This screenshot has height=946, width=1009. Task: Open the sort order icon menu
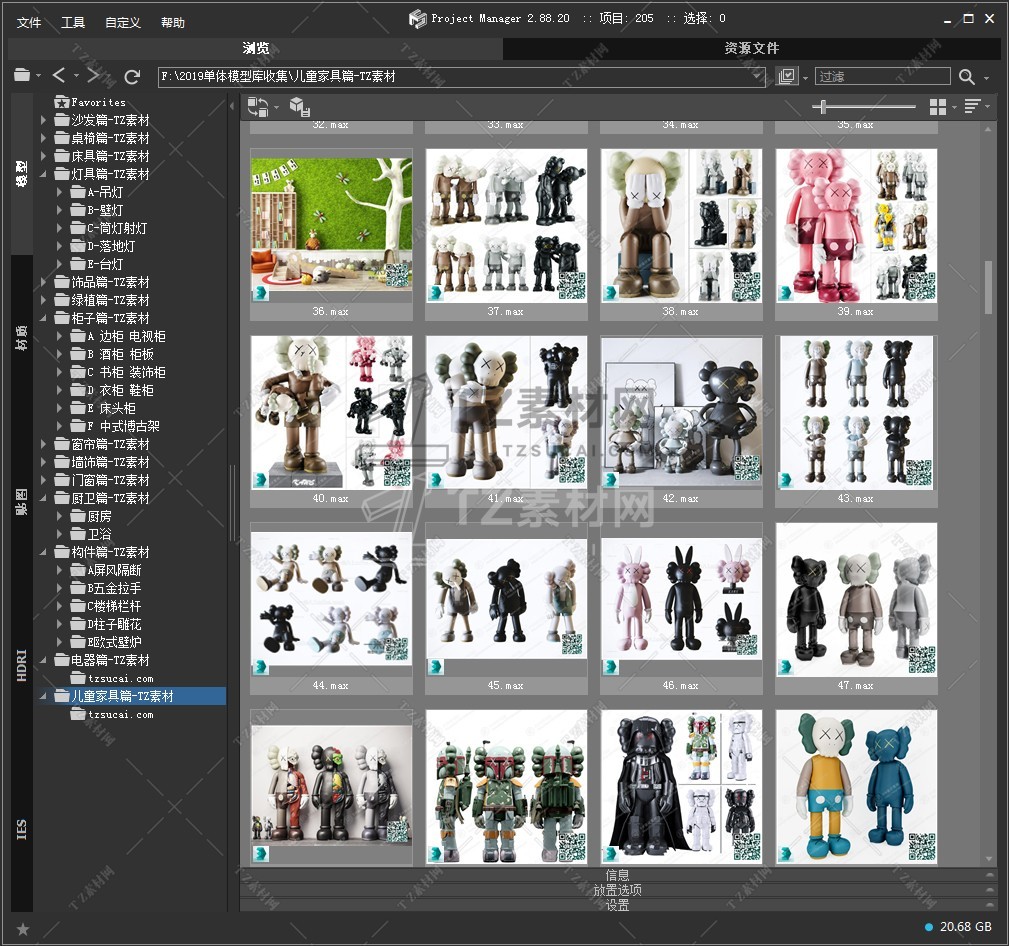972,106
